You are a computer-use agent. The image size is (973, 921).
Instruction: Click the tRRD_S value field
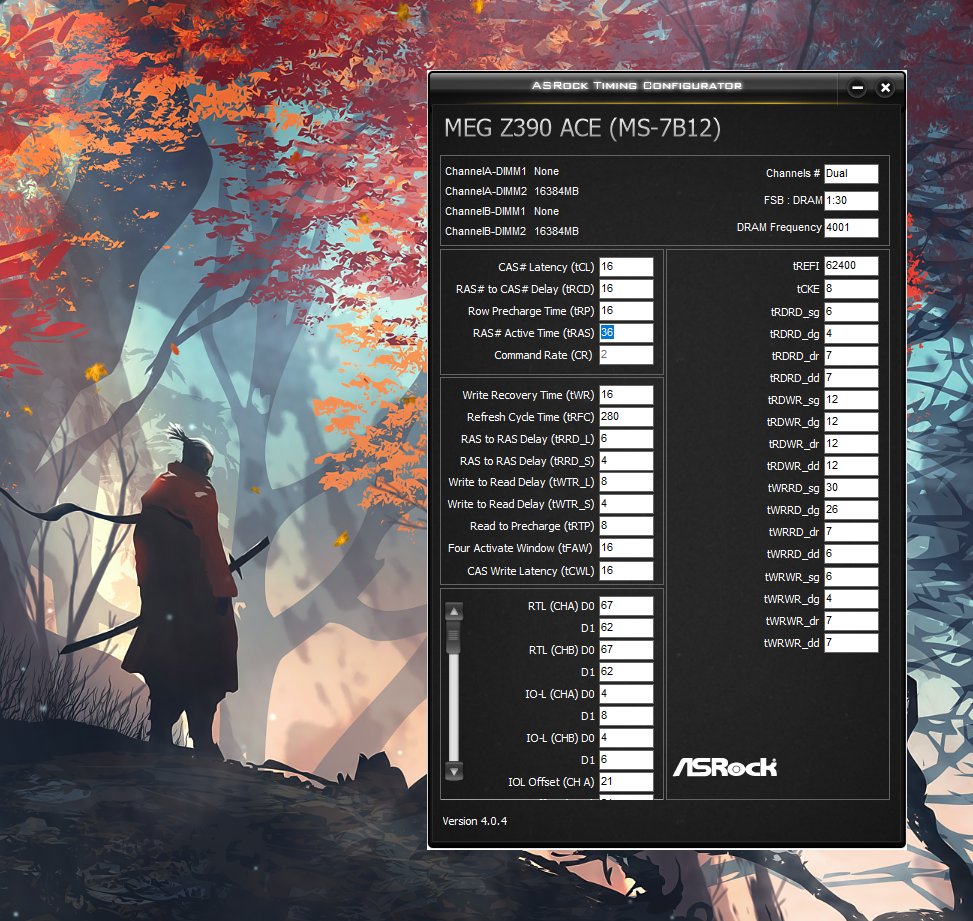click(626, 460)
